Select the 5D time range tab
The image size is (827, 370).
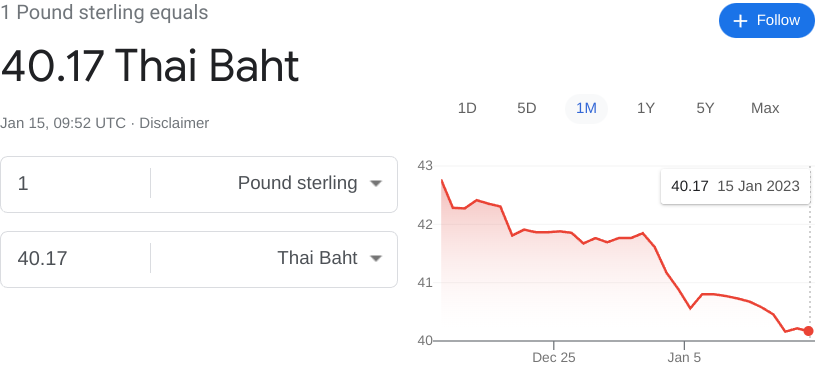click(526, 109)
